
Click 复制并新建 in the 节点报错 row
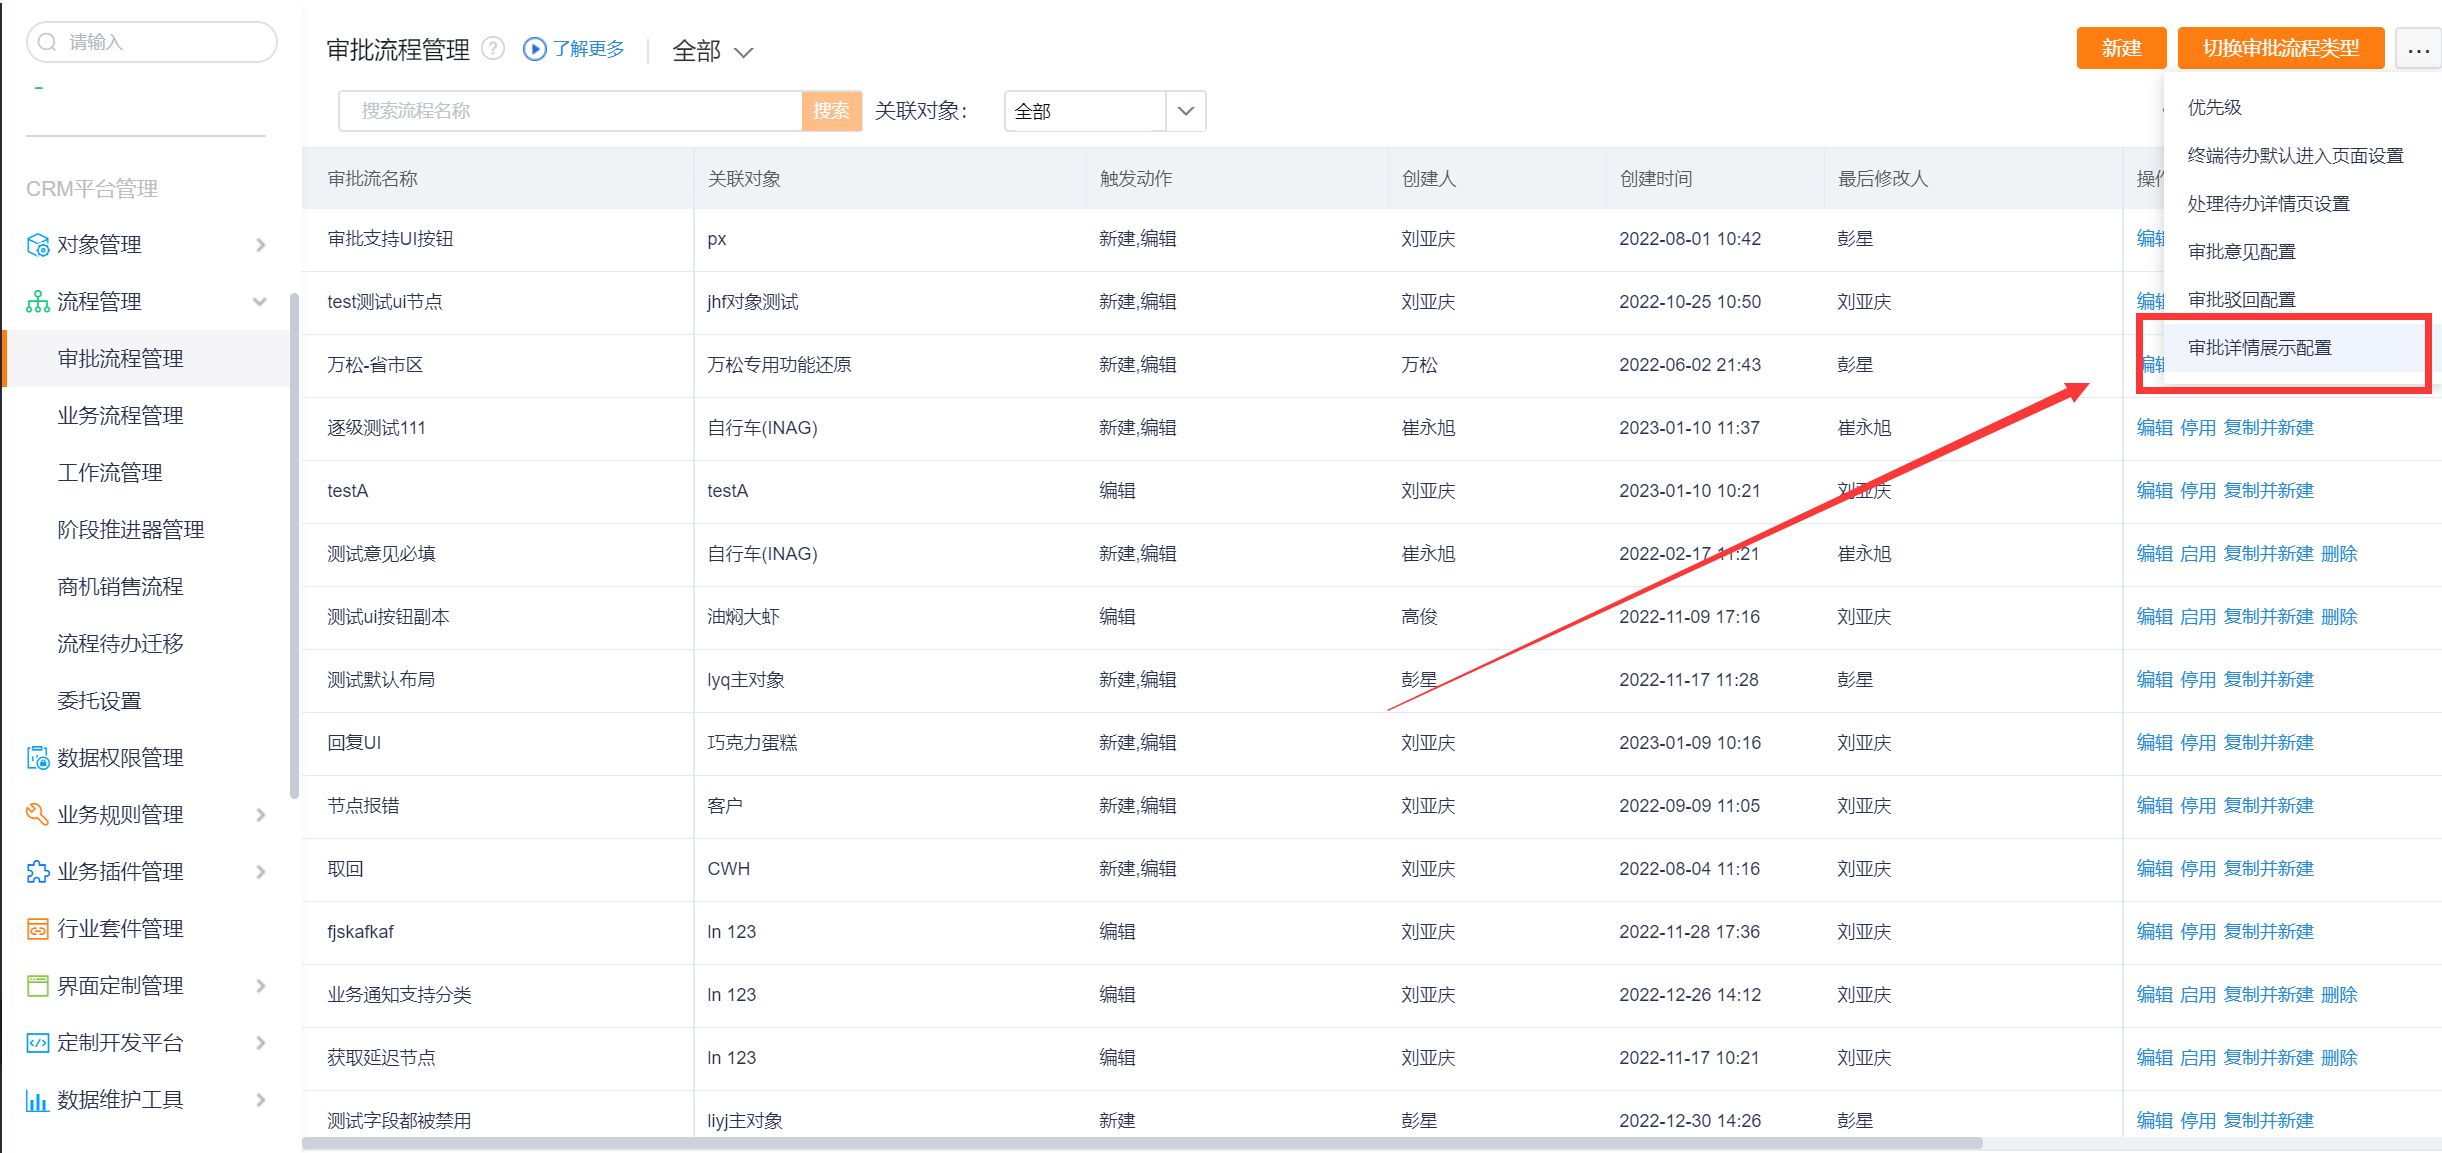tap(2268, 806)
